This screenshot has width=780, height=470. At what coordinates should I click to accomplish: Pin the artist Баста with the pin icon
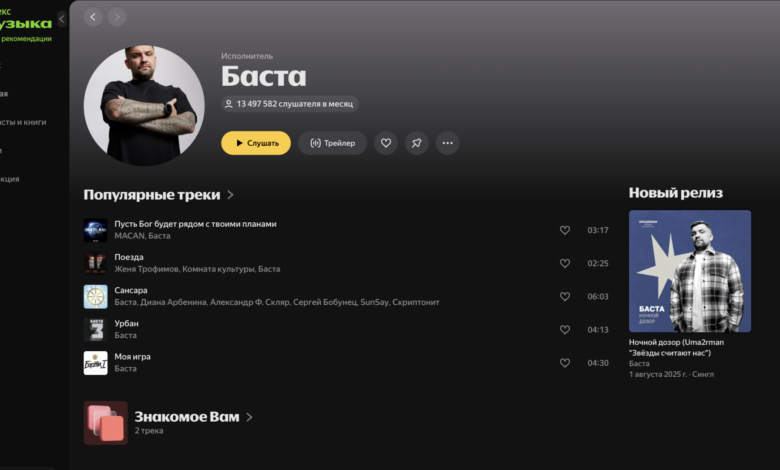(417, 143)
